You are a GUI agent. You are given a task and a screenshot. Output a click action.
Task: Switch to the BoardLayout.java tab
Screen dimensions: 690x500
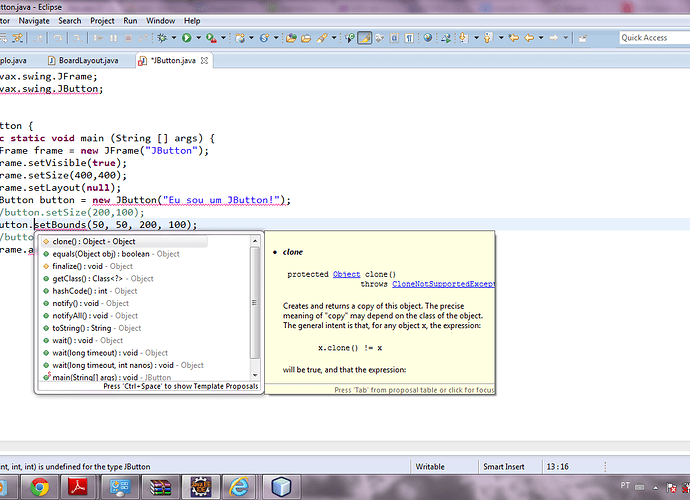tap(83, 61)
